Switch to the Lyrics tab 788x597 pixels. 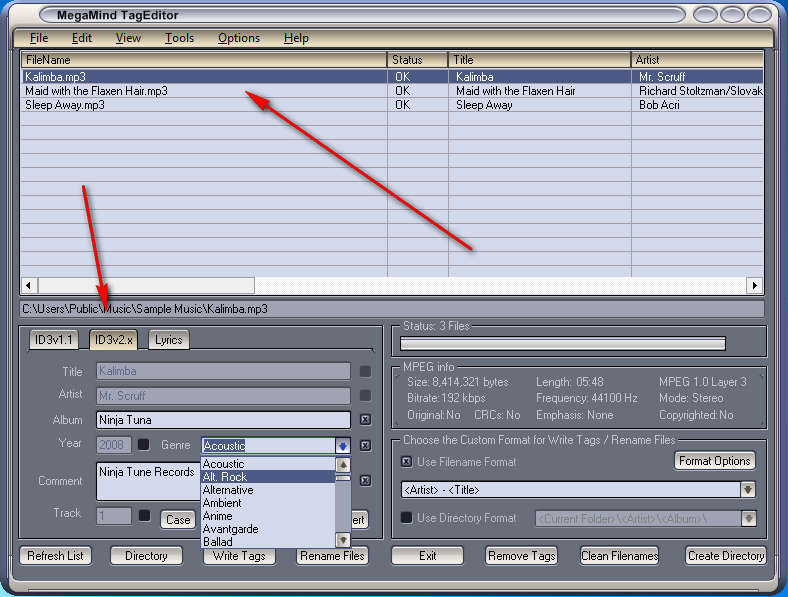pyautogui.click(x=169, y=340)
